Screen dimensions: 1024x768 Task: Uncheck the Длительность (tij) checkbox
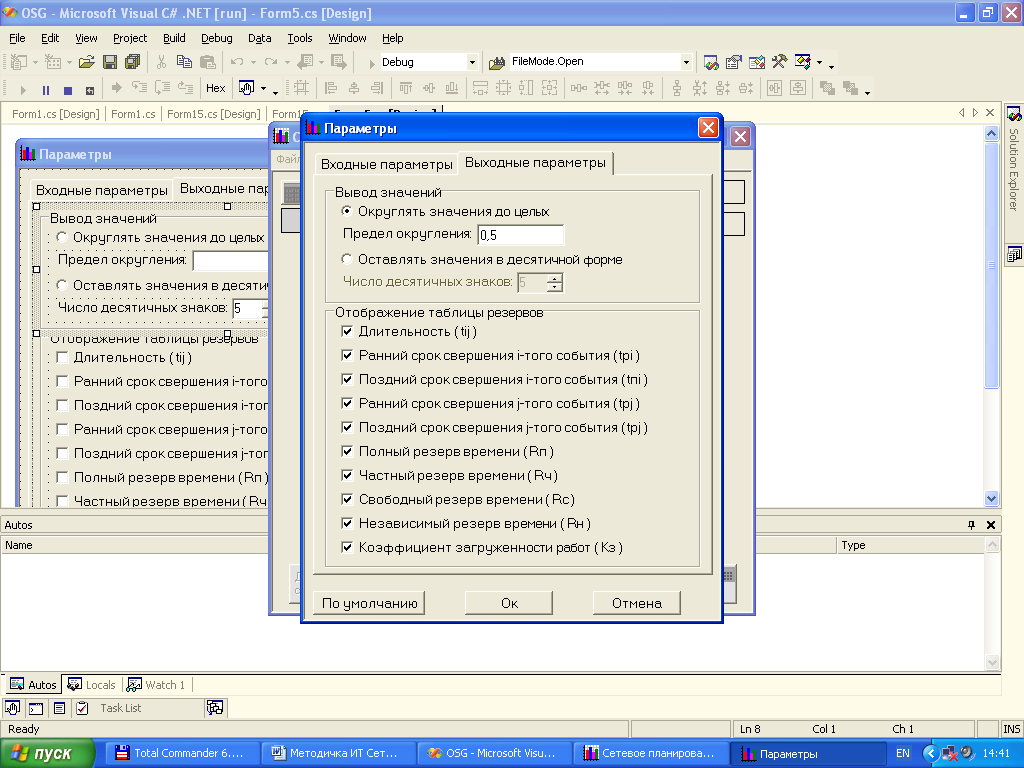click(347, 331)
